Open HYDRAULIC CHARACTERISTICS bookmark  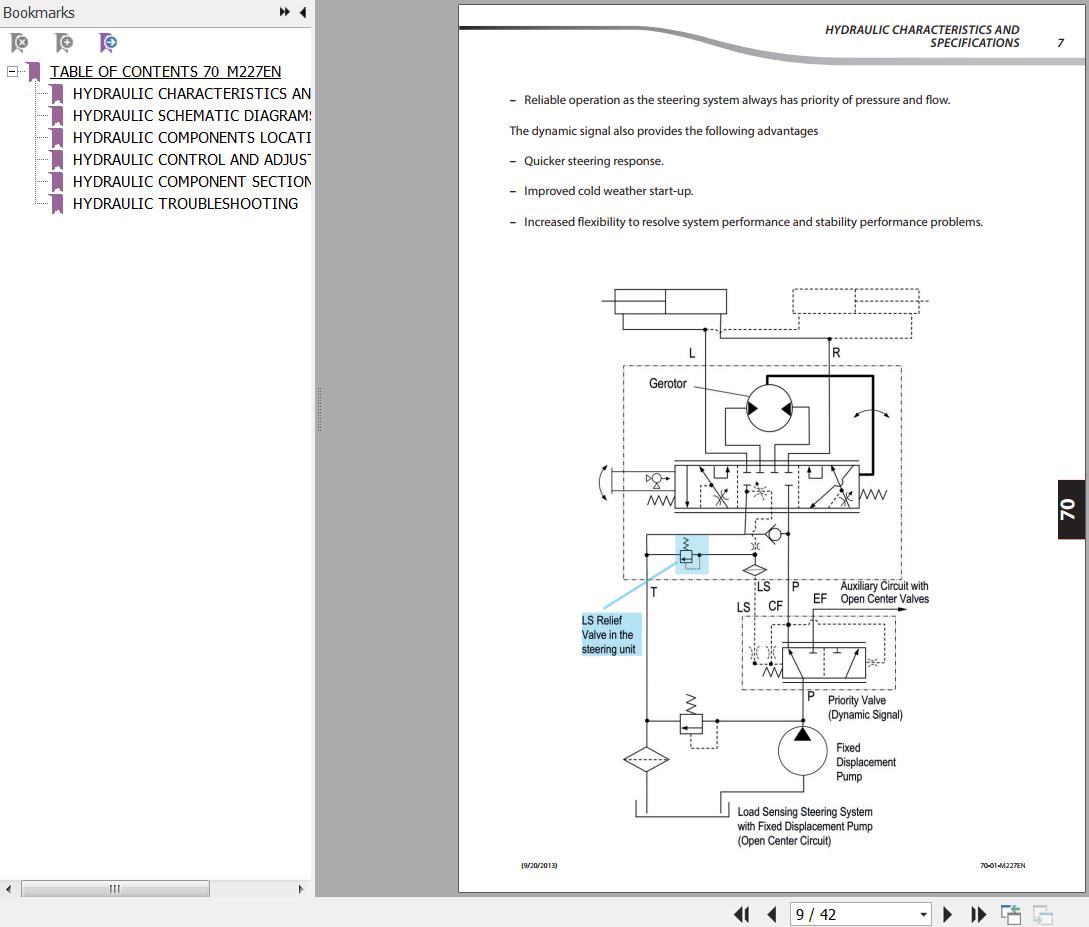click(192, 94)
